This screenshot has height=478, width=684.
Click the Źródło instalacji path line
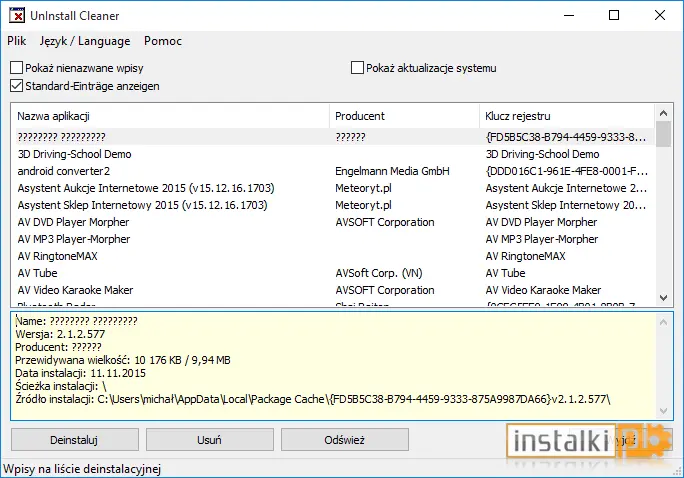(x=313, y=399)
